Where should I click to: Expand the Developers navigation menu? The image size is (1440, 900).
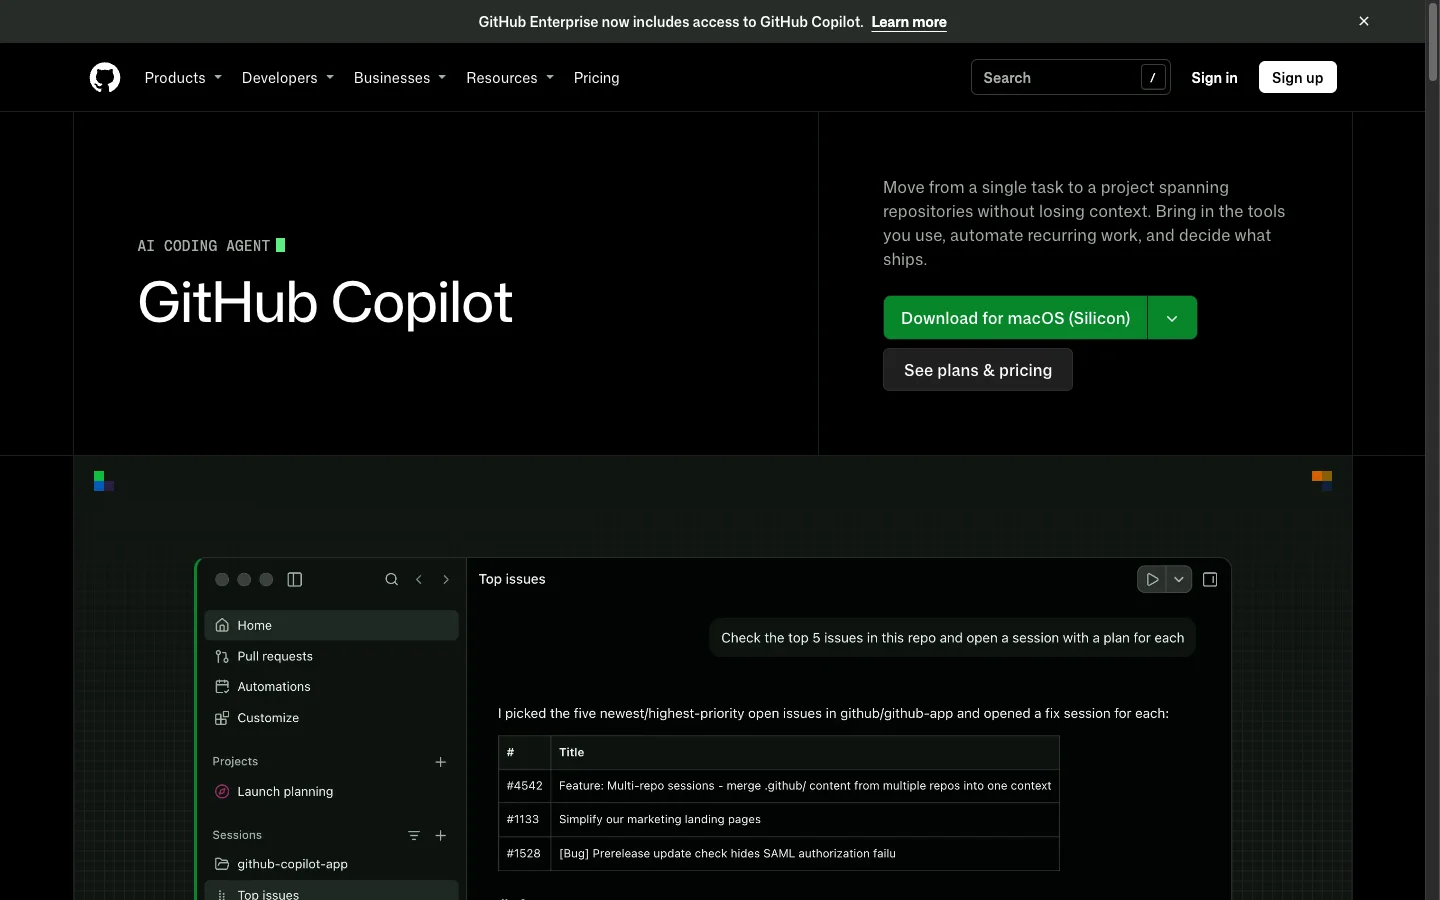click(x=288, y=77)
